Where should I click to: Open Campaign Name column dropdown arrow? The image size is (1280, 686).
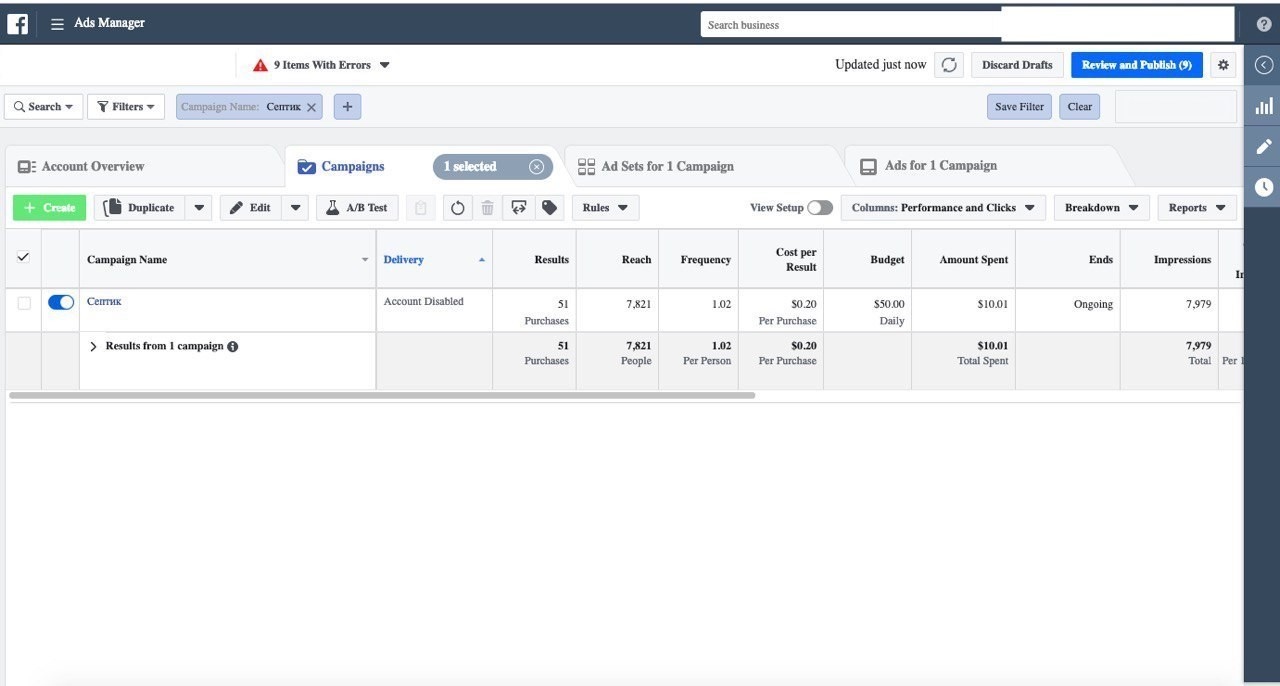point(364,260)
